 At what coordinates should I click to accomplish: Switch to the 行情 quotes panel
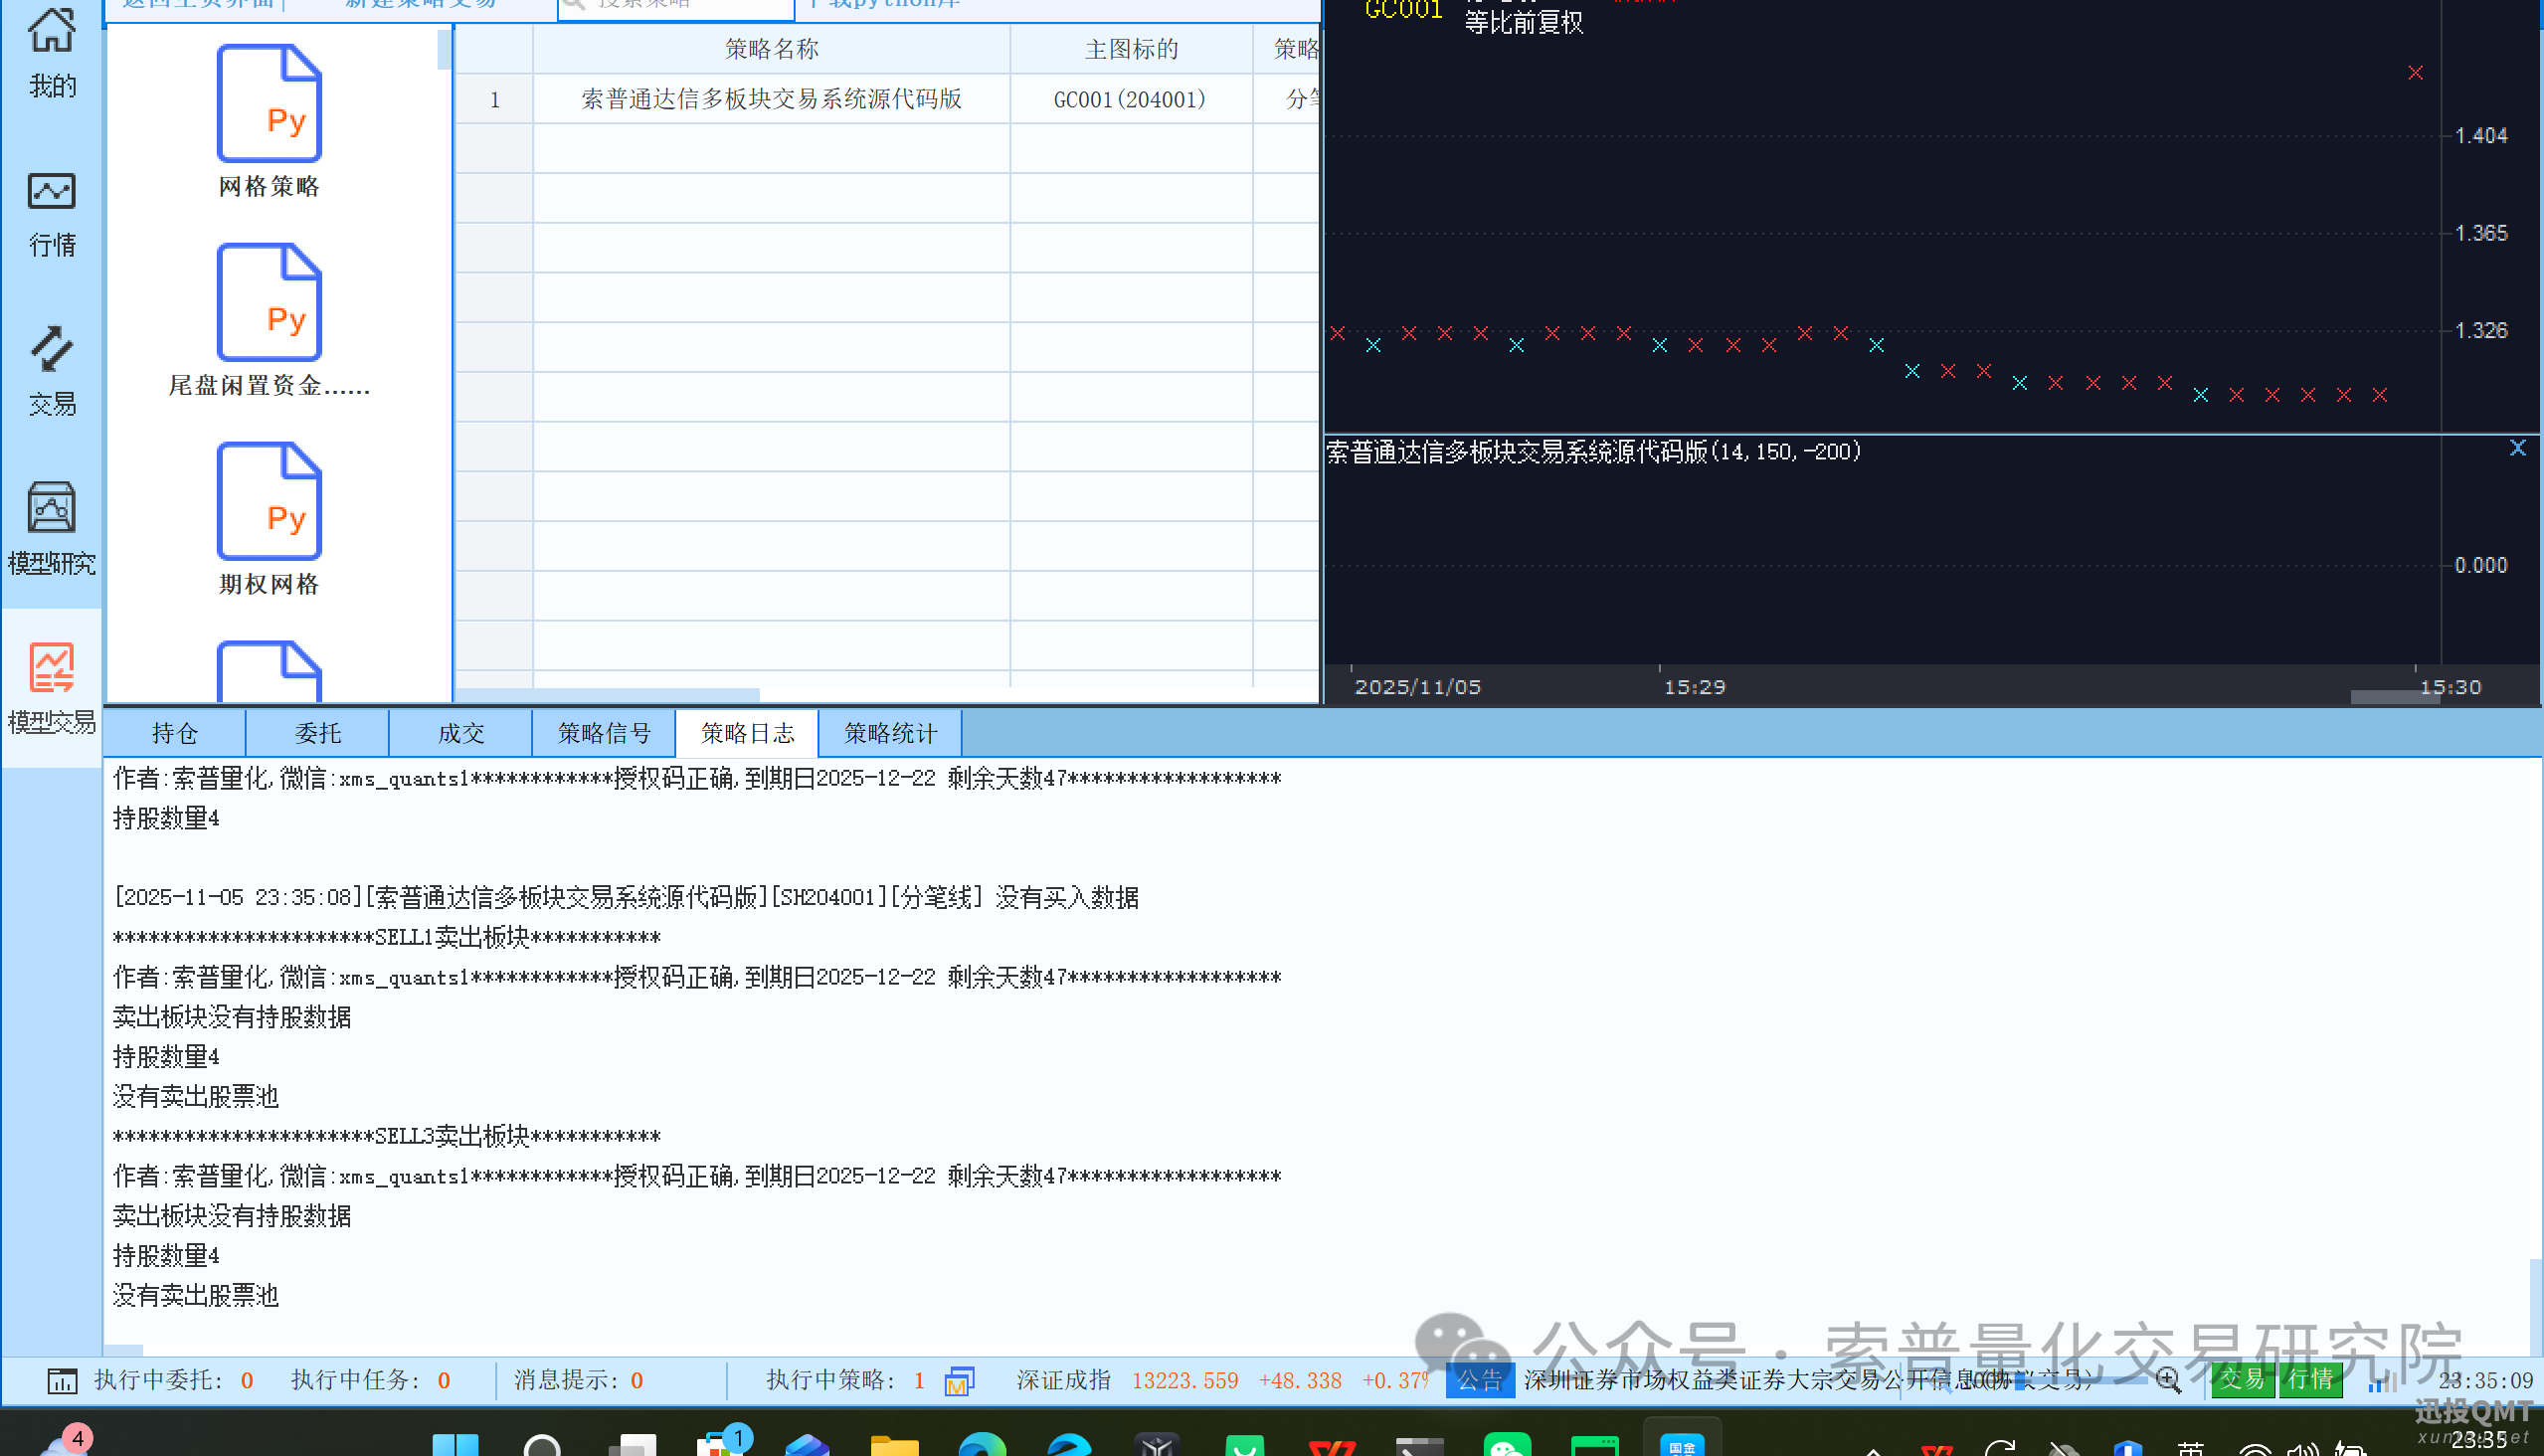[51, 215]
